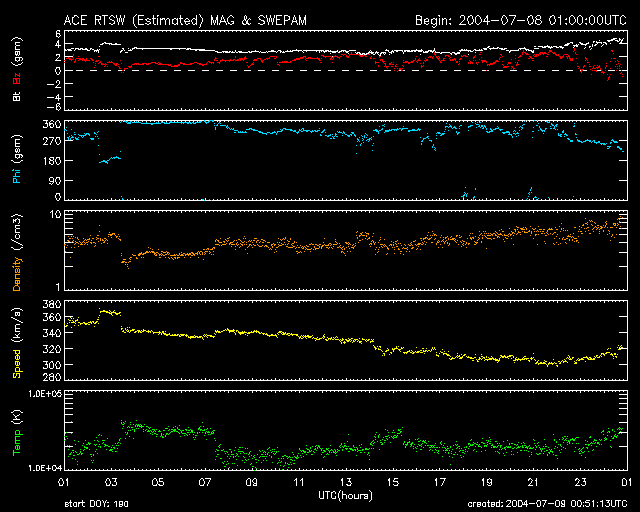Click the cyan 'Phi (gsm)' axis label
The image size is (640, 512).
click(x=17, y=160)
